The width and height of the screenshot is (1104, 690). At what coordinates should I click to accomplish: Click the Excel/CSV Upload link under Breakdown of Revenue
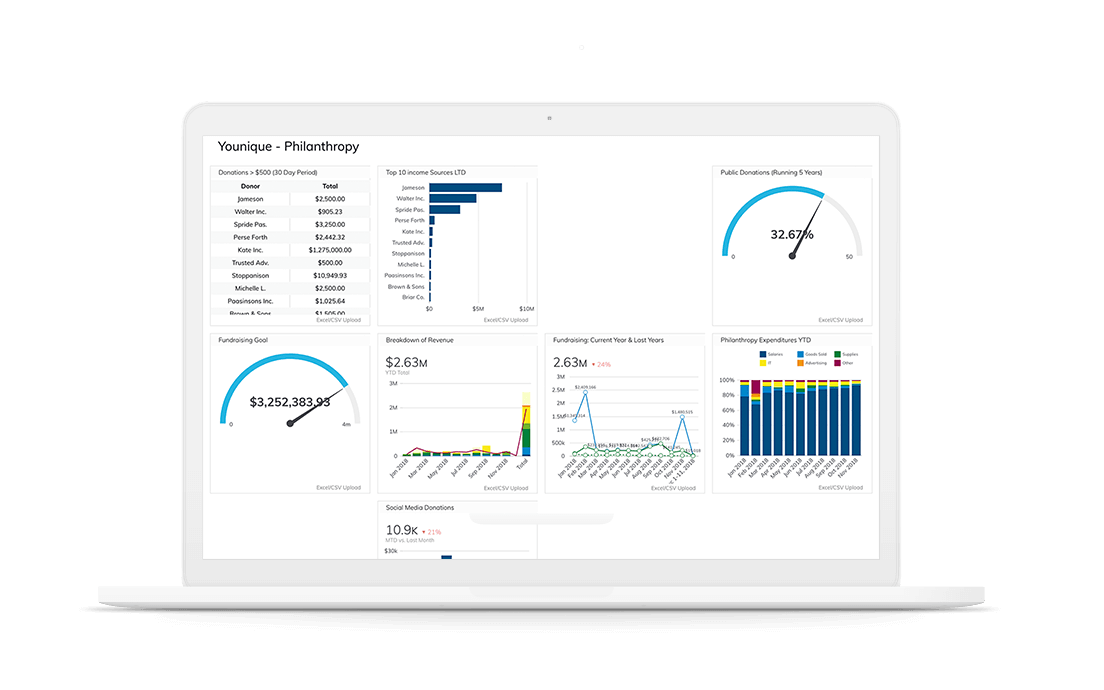(x=508, y=488)
